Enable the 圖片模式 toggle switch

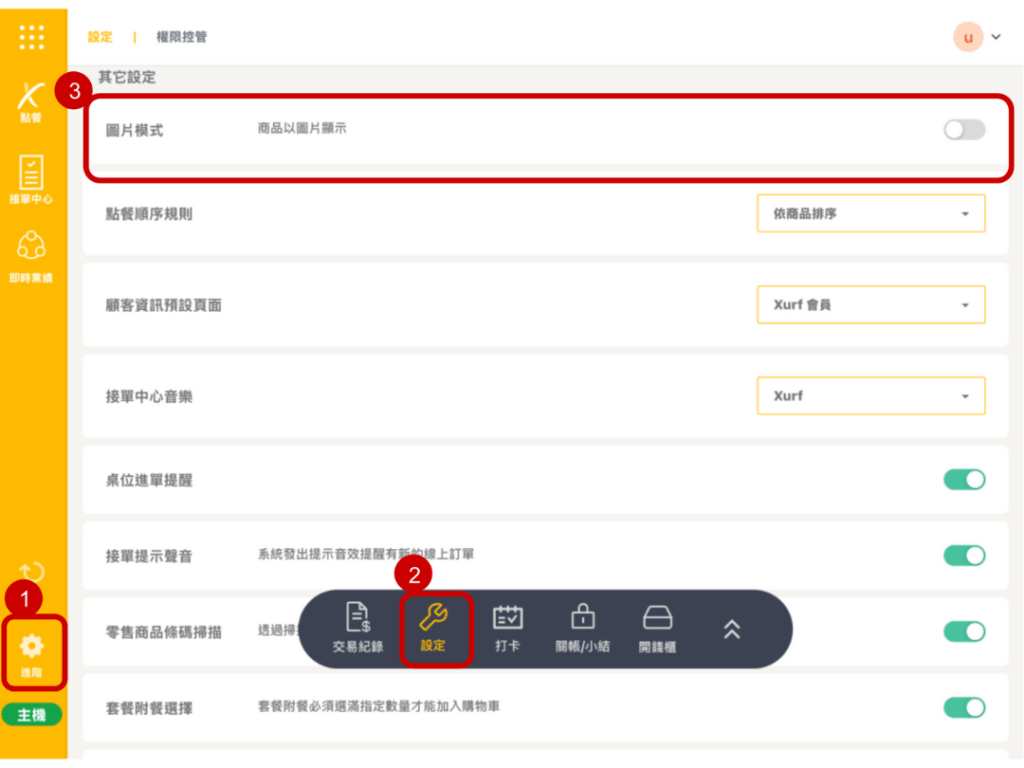tap(964, 130)
